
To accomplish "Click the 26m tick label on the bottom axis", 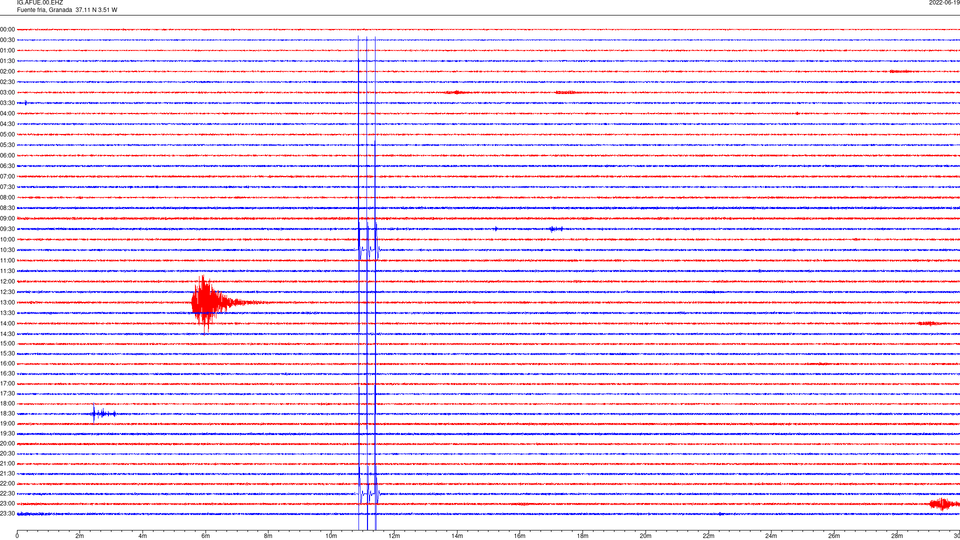I will (x=834, y=536).
